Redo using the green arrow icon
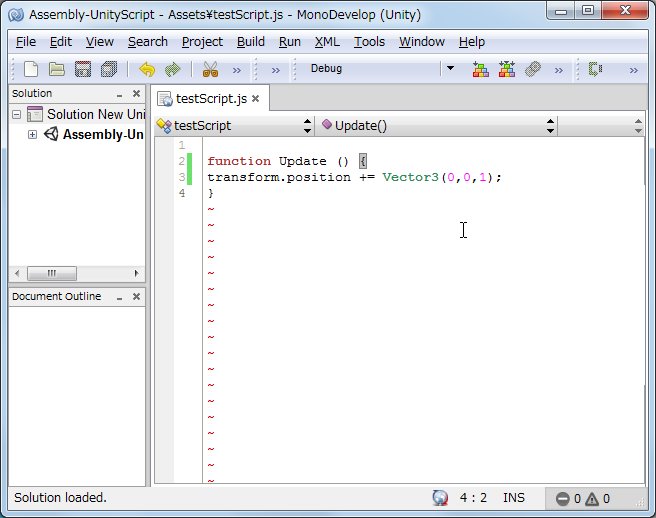The height and width of the screenshot is (518, 656). pos(173,69)
